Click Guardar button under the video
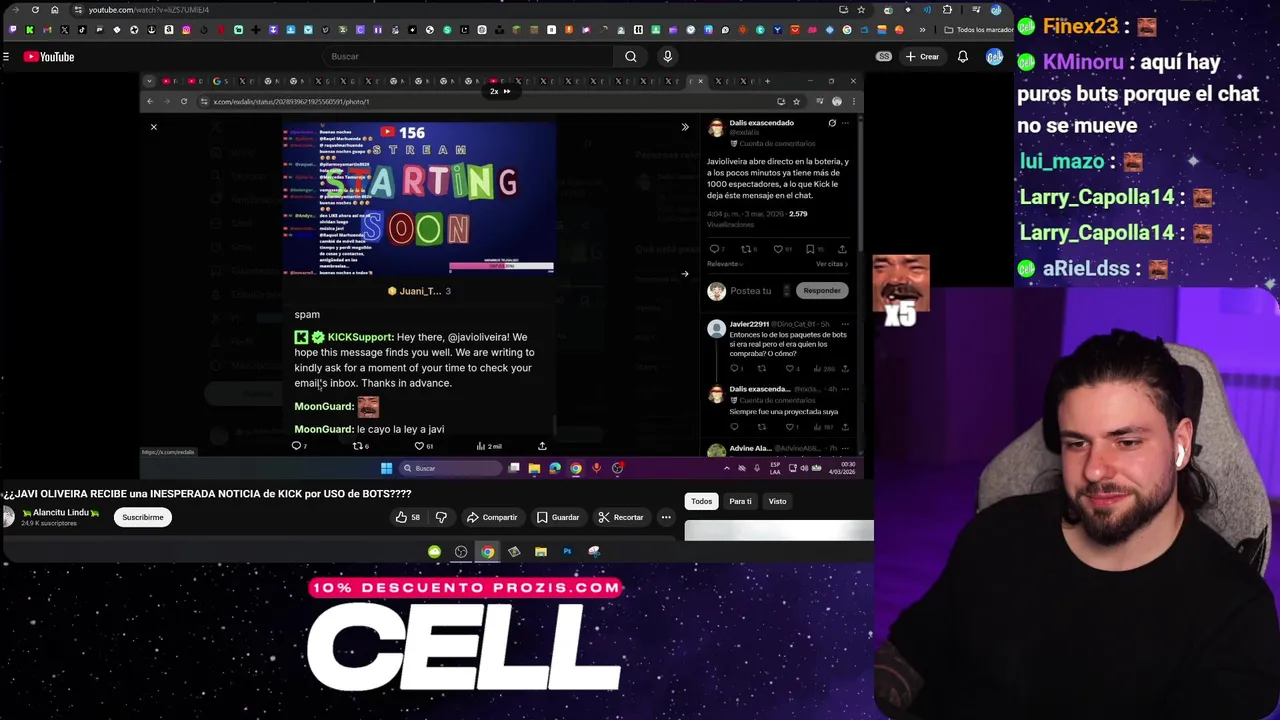 [558, 517]
